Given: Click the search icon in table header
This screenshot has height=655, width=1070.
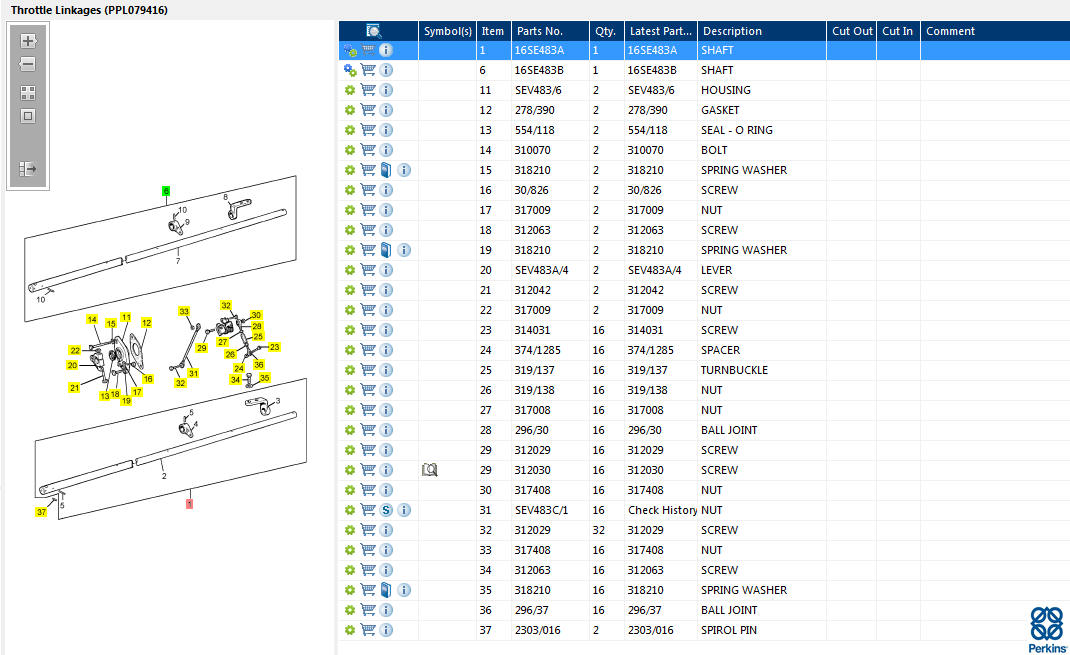Looking at the screenshot, I should 374,31.
